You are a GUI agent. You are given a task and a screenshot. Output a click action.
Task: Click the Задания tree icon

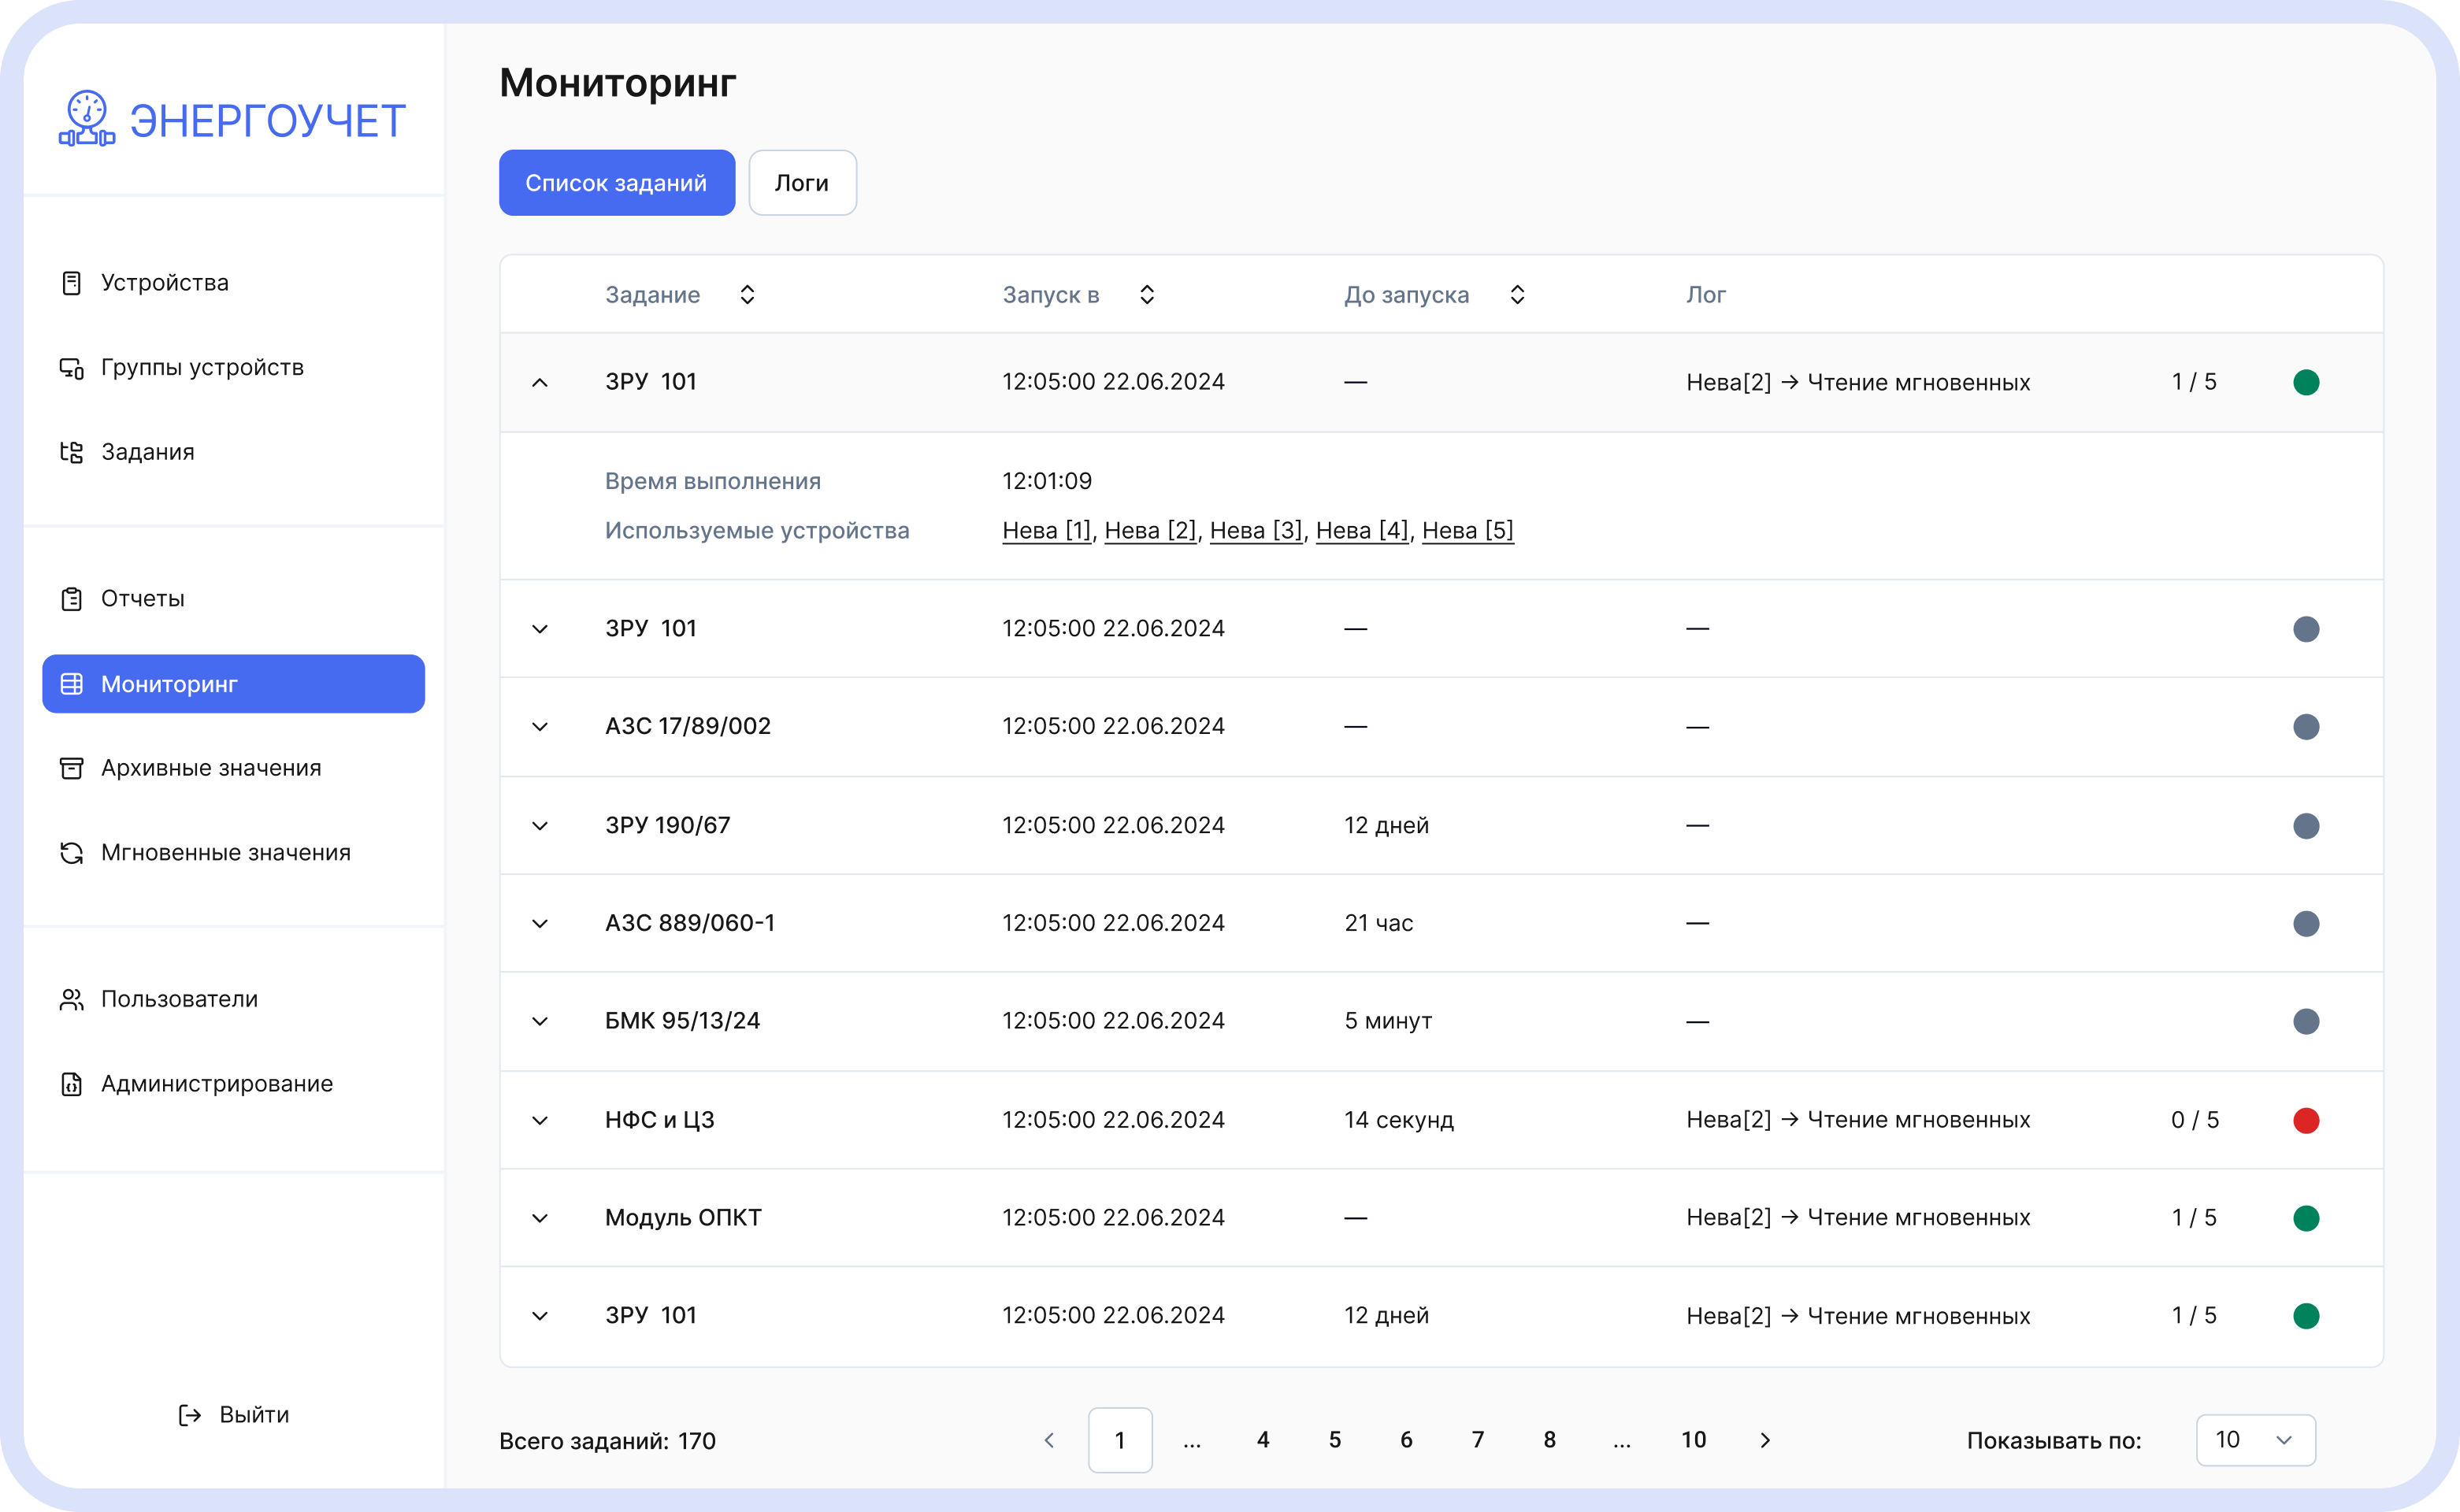[x=71, y=452]
